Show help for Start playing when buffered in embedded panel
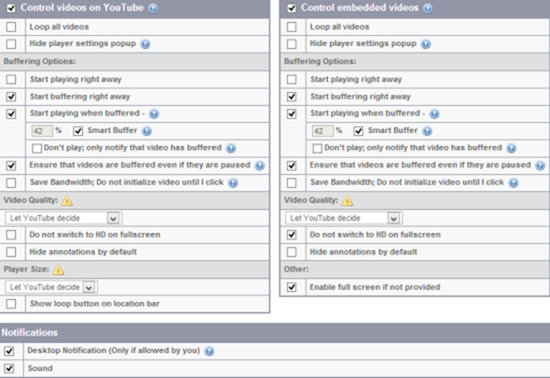 [x=434, y=114]
